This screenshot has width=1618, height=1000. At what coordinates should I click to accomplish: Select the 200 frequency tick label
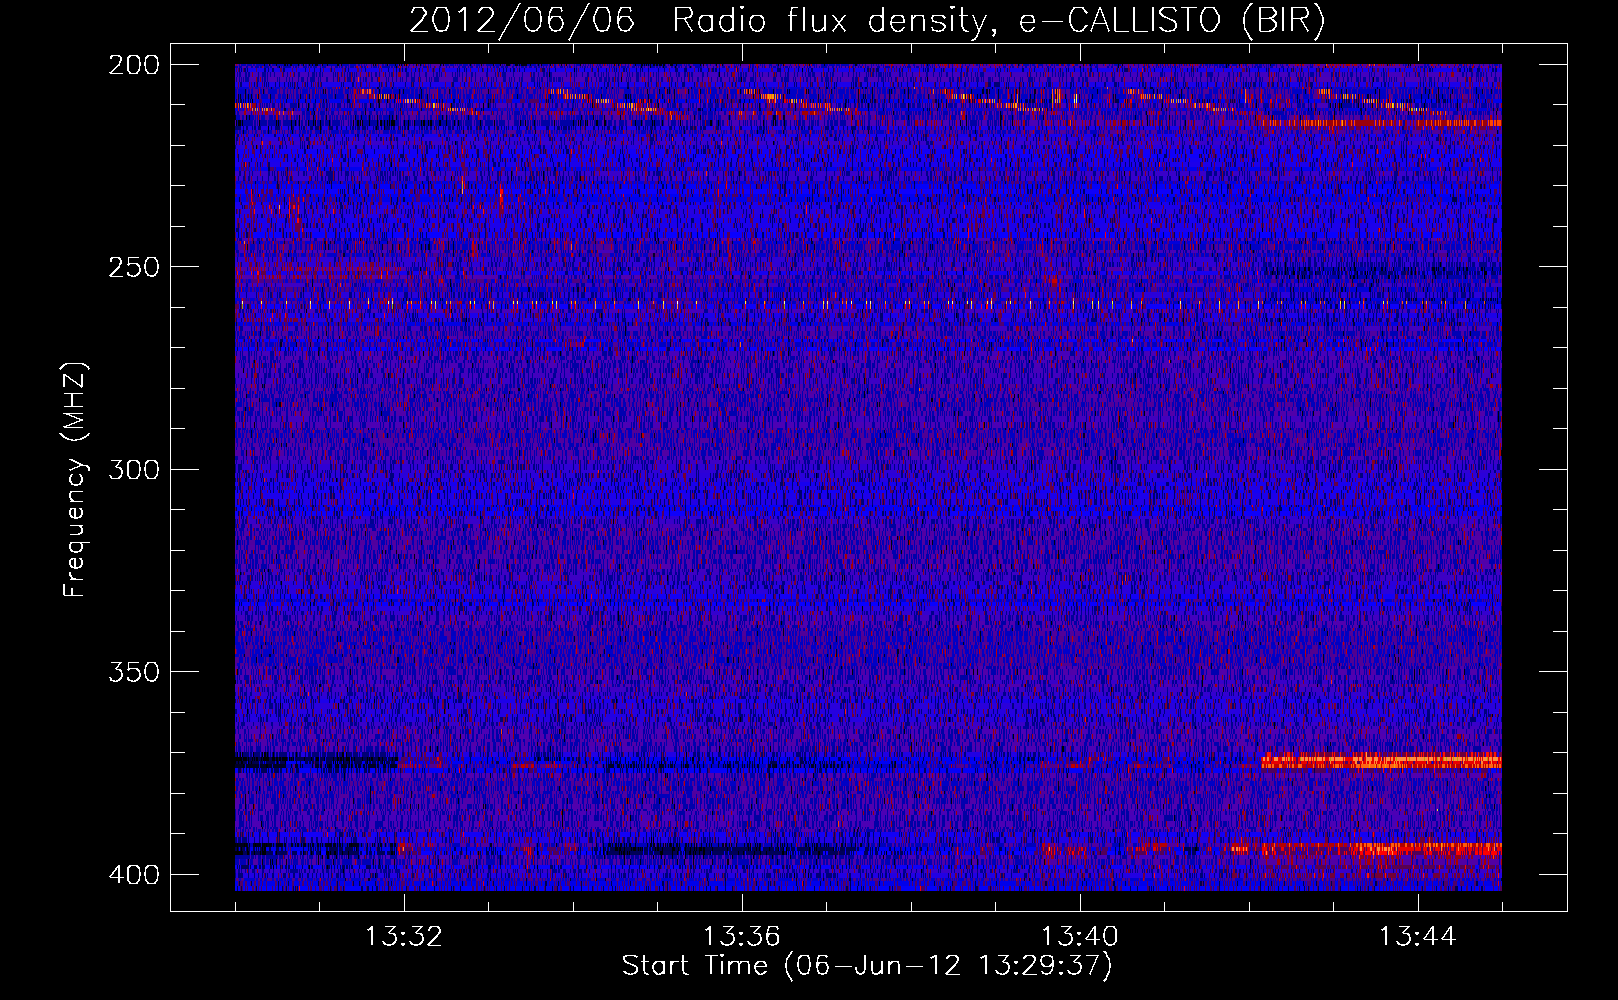(x=134, y=65)
